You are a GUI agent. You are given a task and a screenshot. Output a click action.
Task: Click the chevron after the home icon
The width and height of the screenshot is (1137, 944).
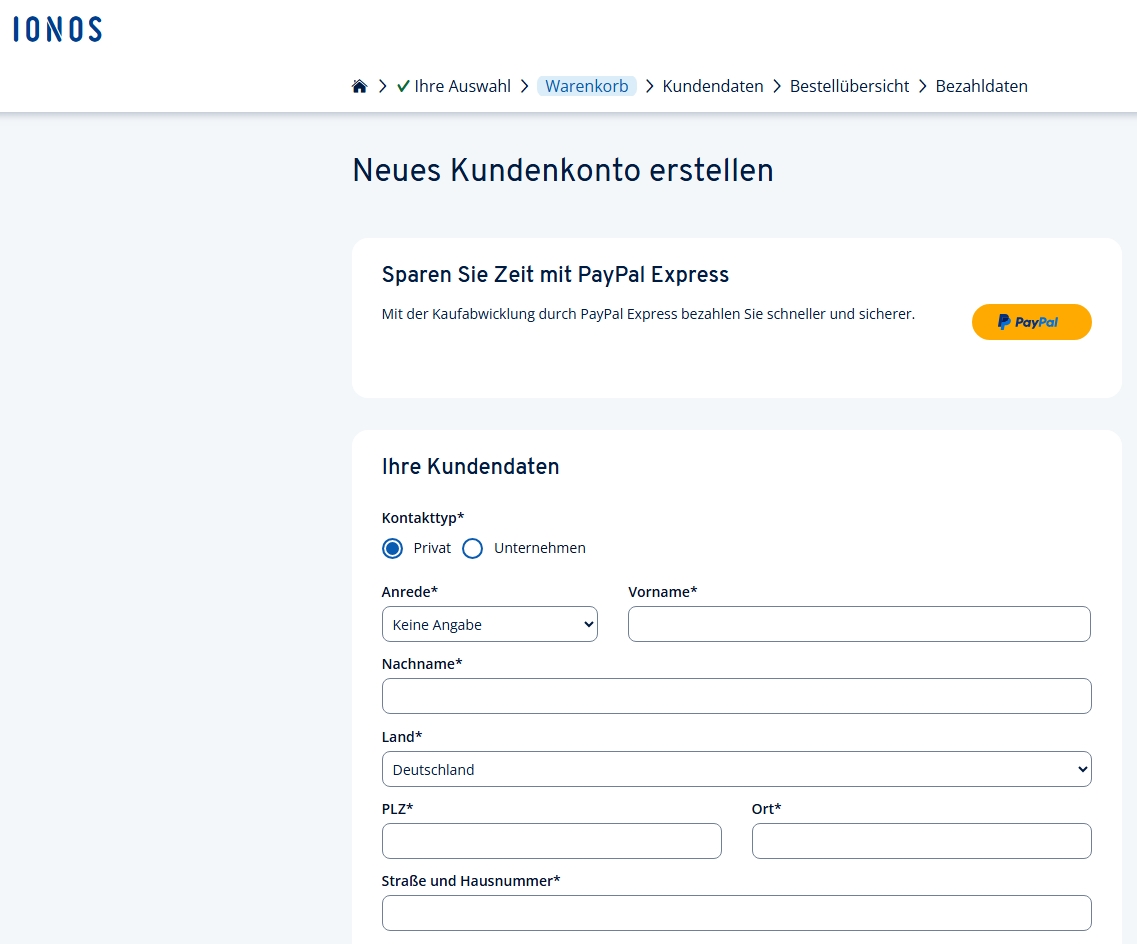(x=383, y=86)
